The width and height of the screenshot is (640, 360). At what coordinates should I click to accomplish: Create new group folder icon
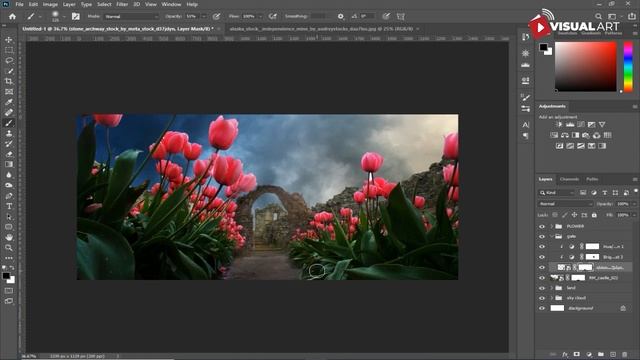[x=601, y=354]
